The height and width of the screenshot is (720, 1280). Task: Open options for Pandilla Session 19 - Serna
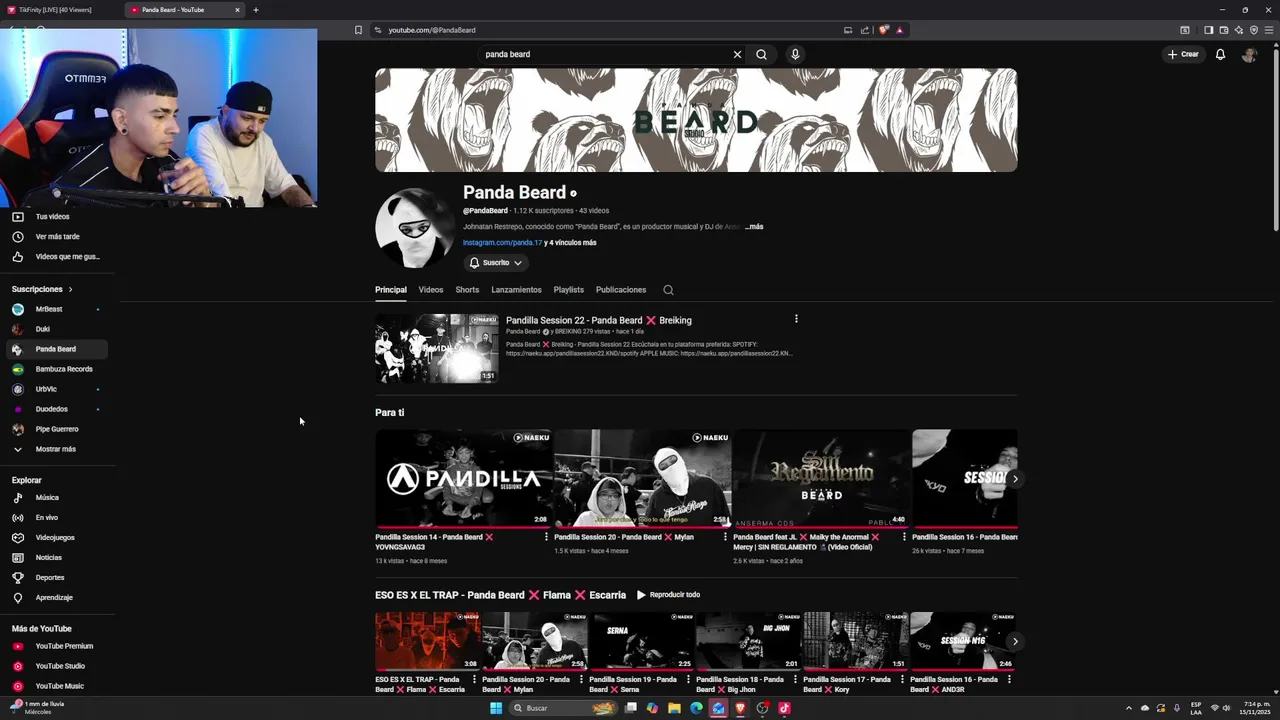click(688, 680)
